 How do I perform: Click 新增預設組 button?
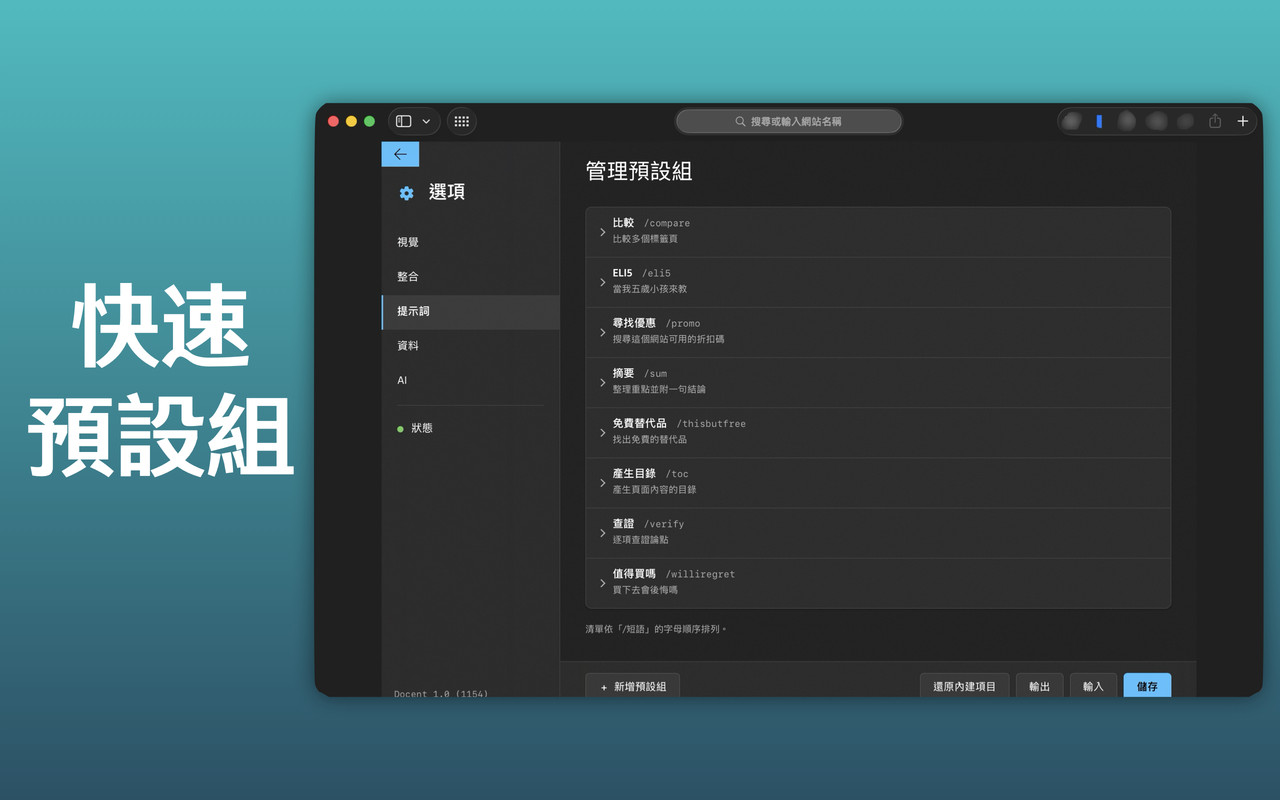point(633,686)
